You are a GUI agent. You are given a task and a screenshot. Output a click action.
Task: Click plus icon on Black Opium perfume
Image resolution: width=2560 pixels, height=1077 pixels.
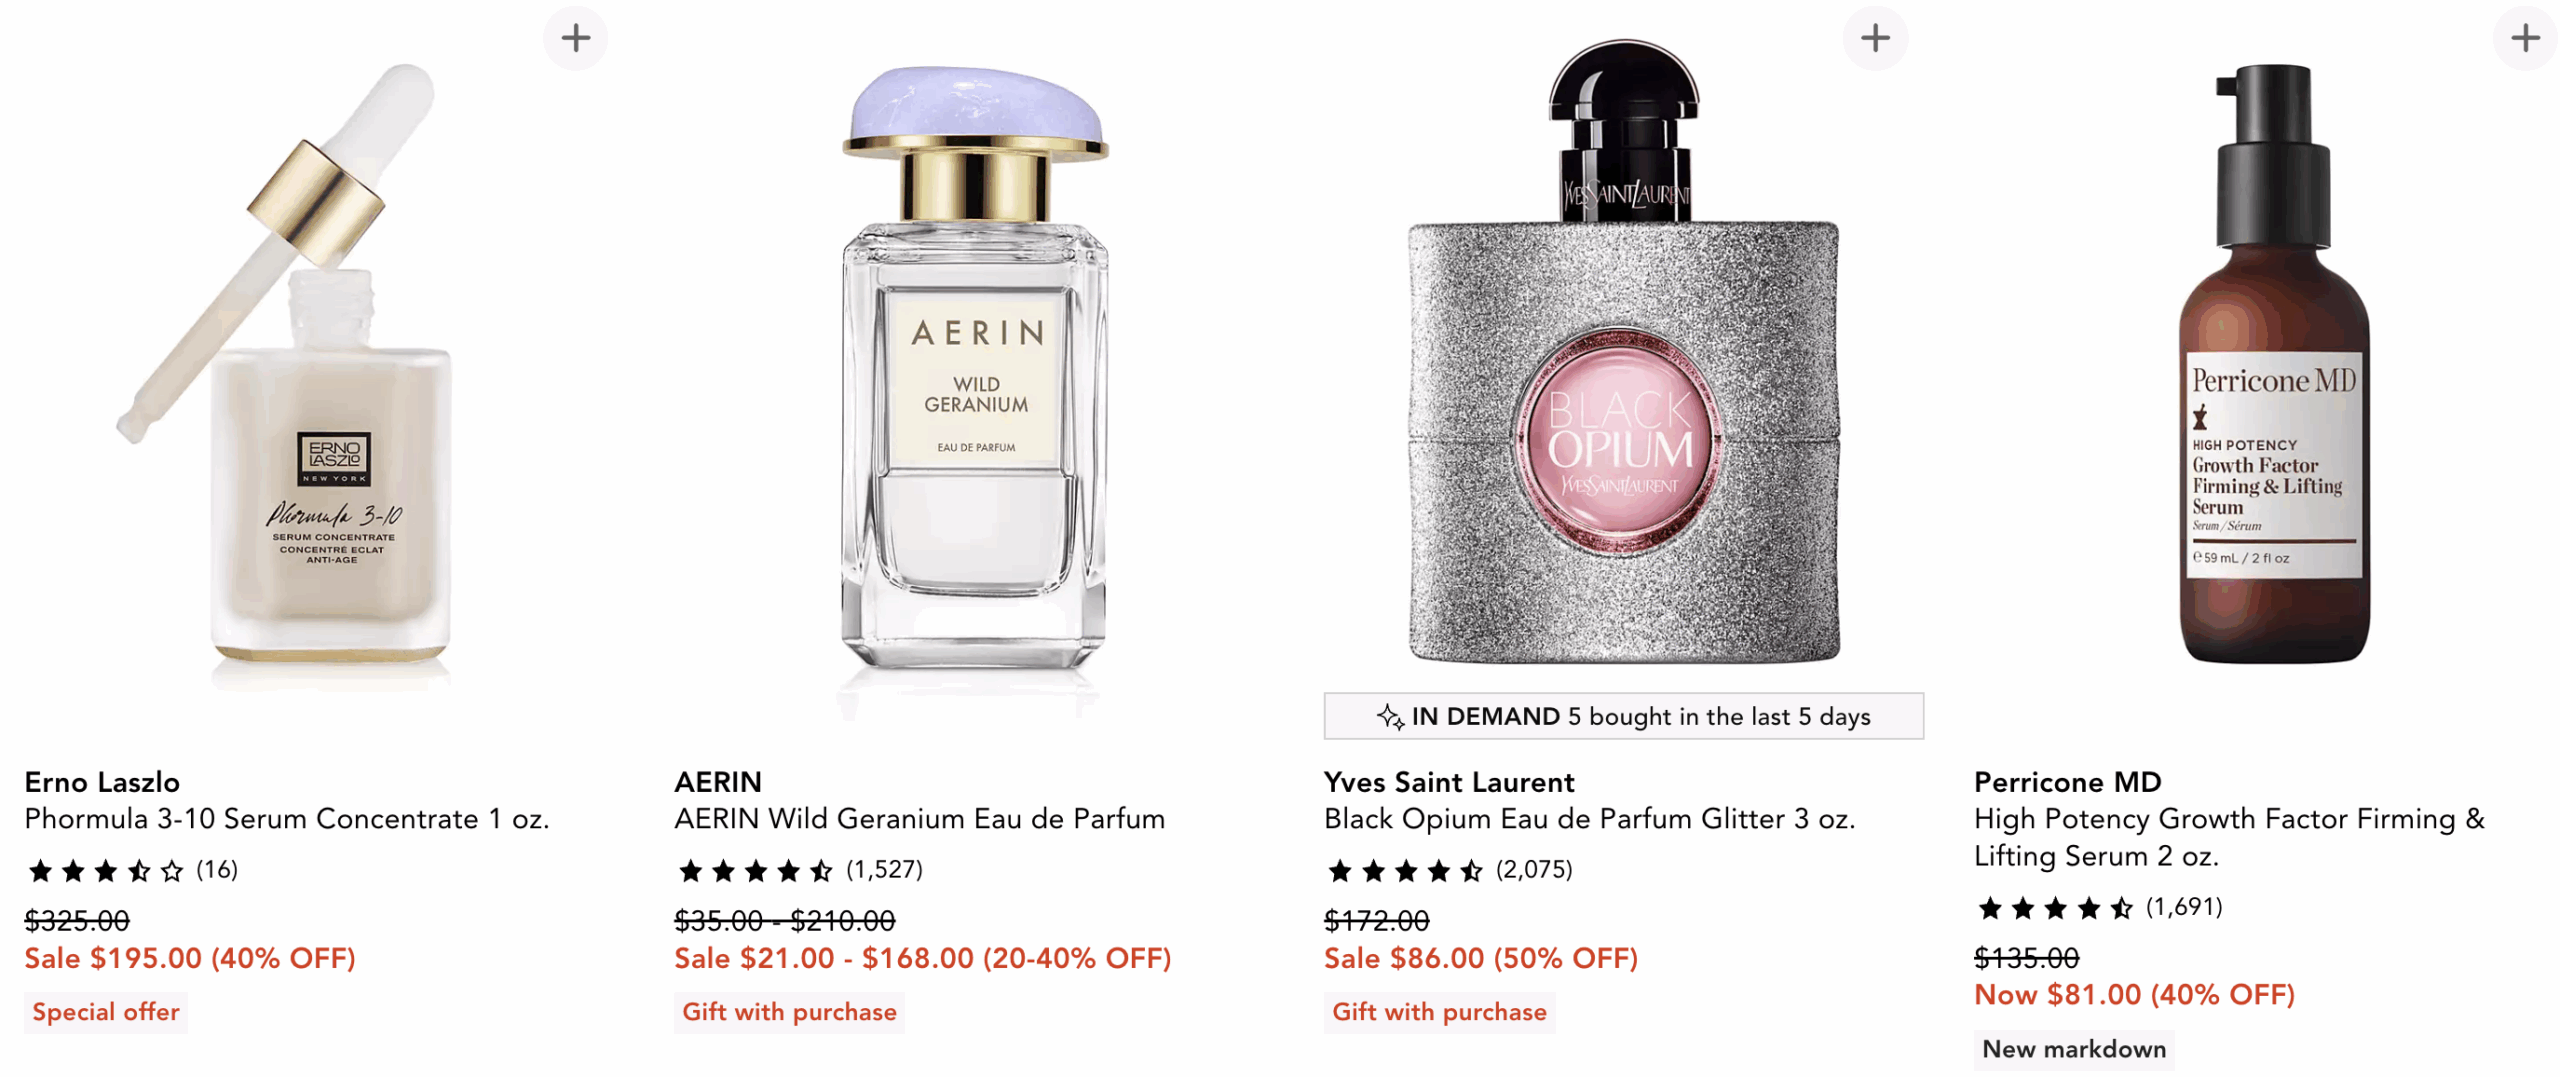coord(1875,39)
